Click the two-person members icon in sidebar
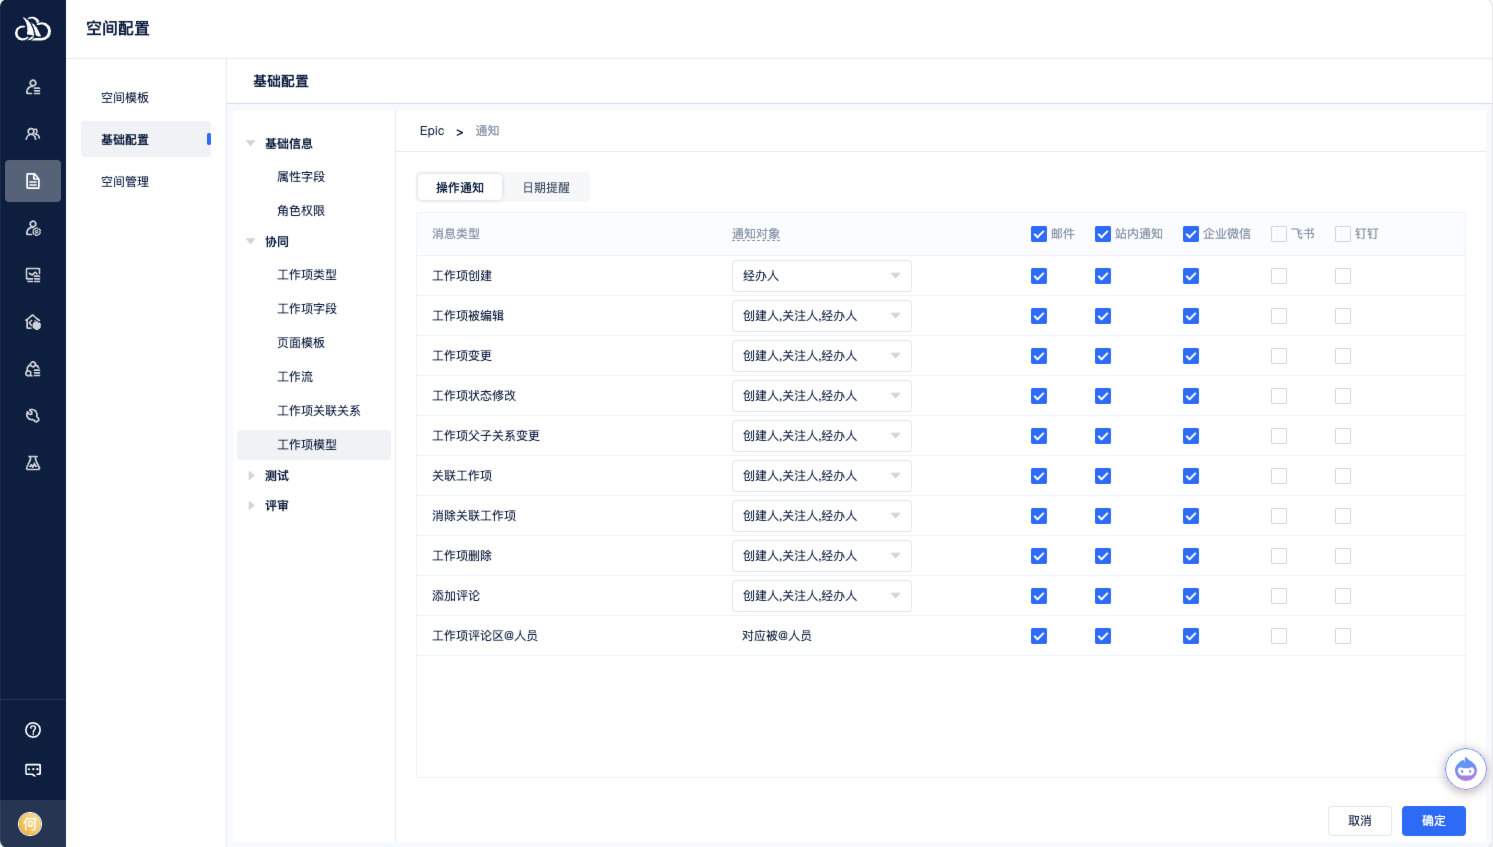1493x847 pixels. coord(33,134)
